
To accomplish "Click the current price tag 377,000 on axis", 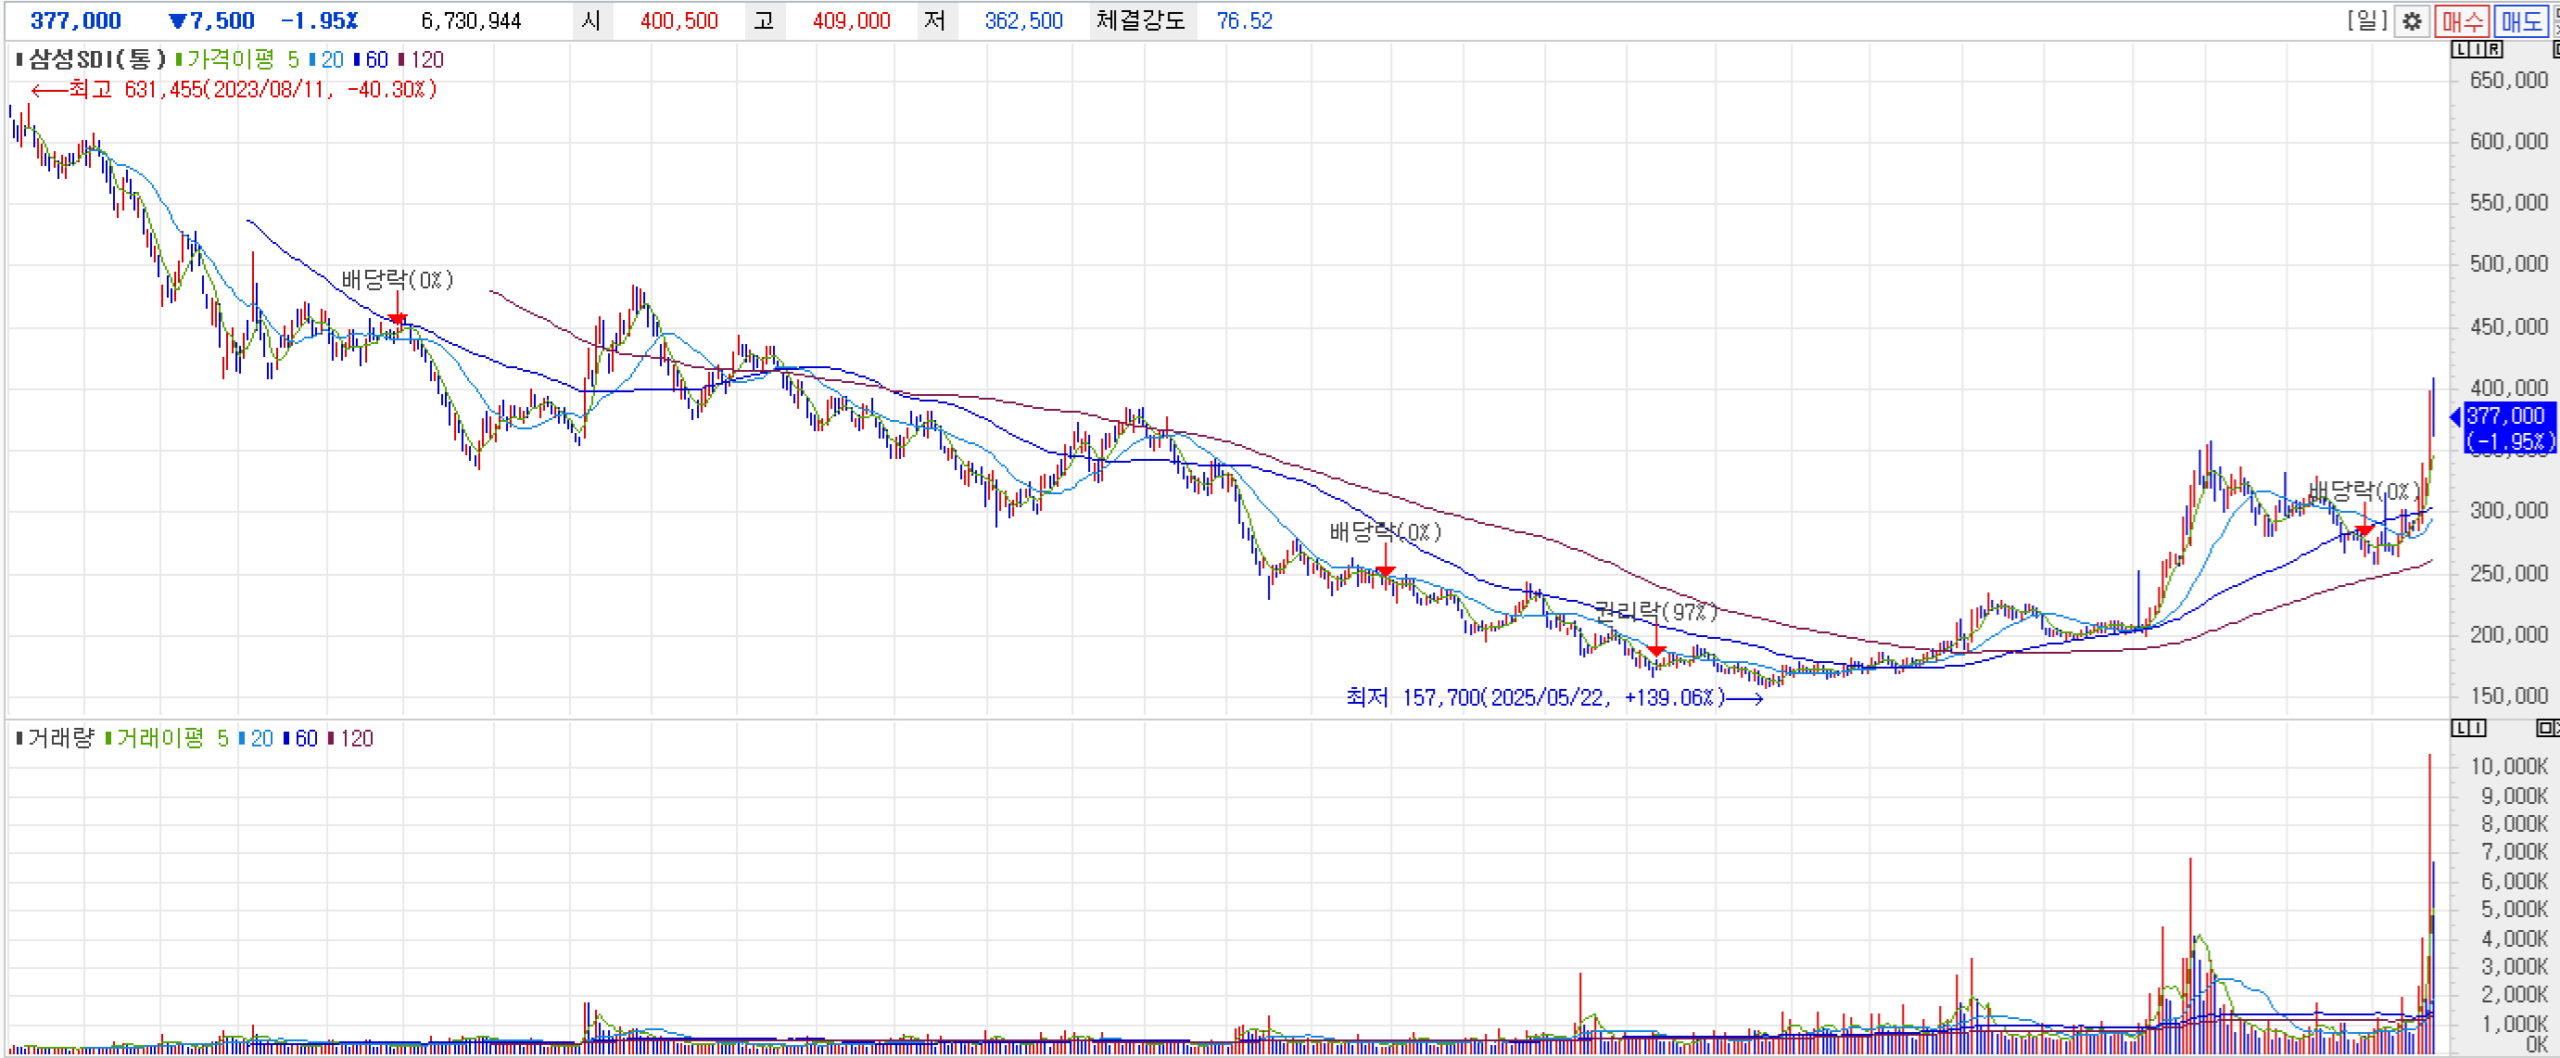I will (2507, 428).
